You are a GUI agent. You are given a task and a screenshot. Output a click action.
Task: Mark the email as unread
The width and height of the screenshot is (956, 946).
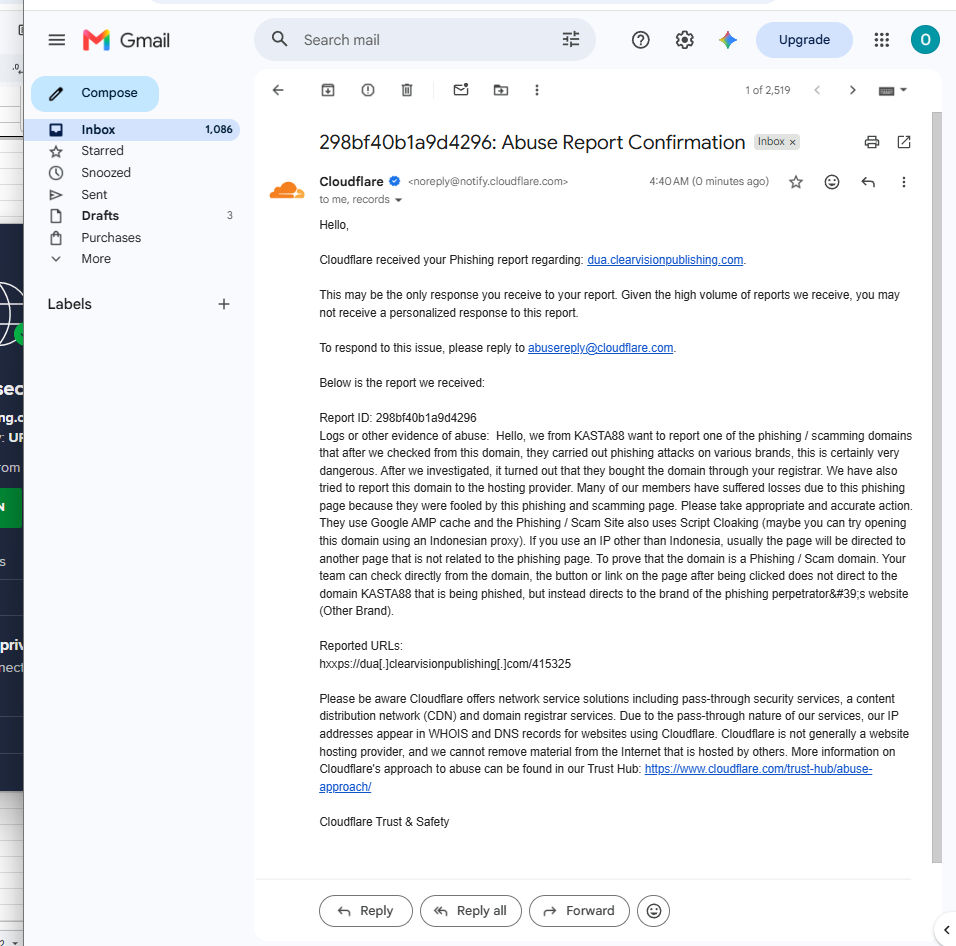461,90
